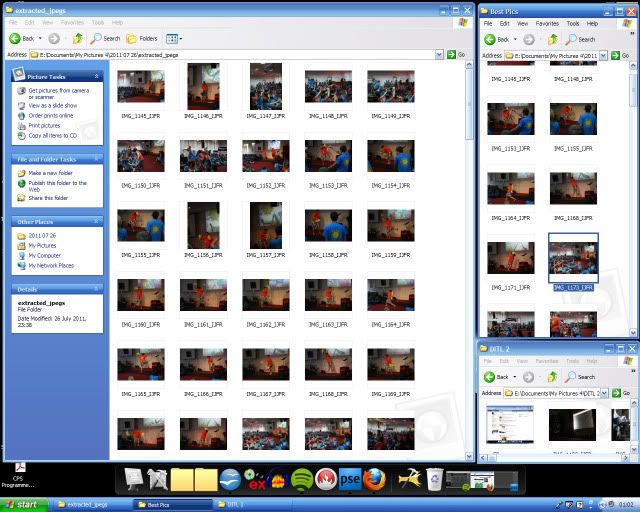Click Up folder icon in DITL 2
This screenshot has height=512, width=640.
(x=552, y=377)
